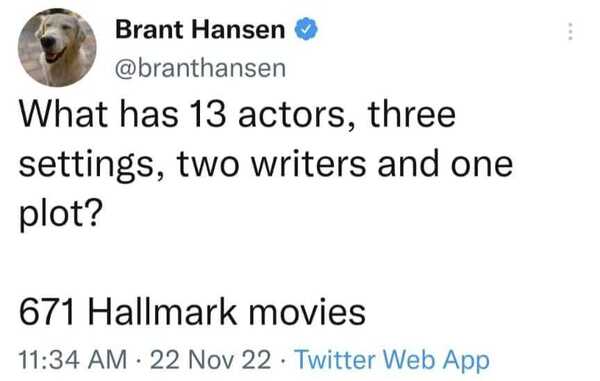The image size is (600, 381).
Task: Click the 22 Nov 22 date
Action: point(210,360)
